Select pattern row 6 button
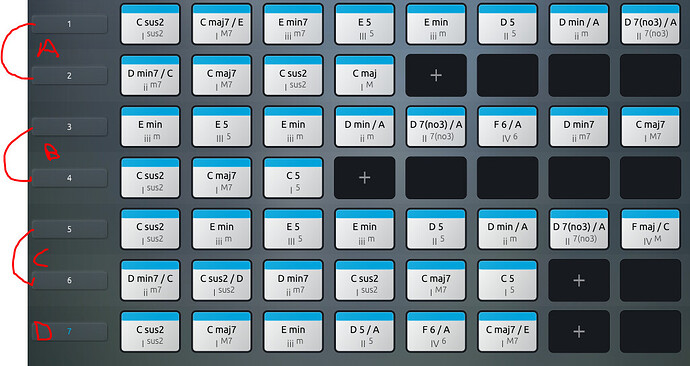The height and width of the screenshot is (366, 690). click(x=70, y=280)
